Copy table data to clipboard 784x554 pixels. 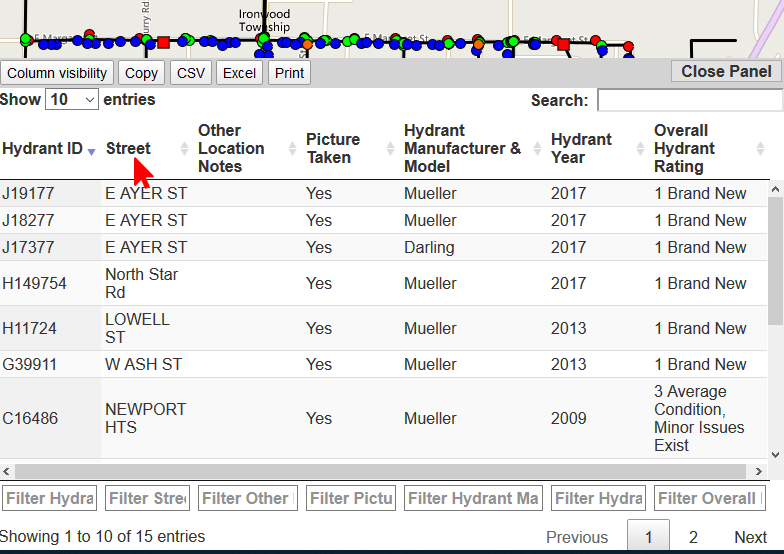click(x=141, y=73)
